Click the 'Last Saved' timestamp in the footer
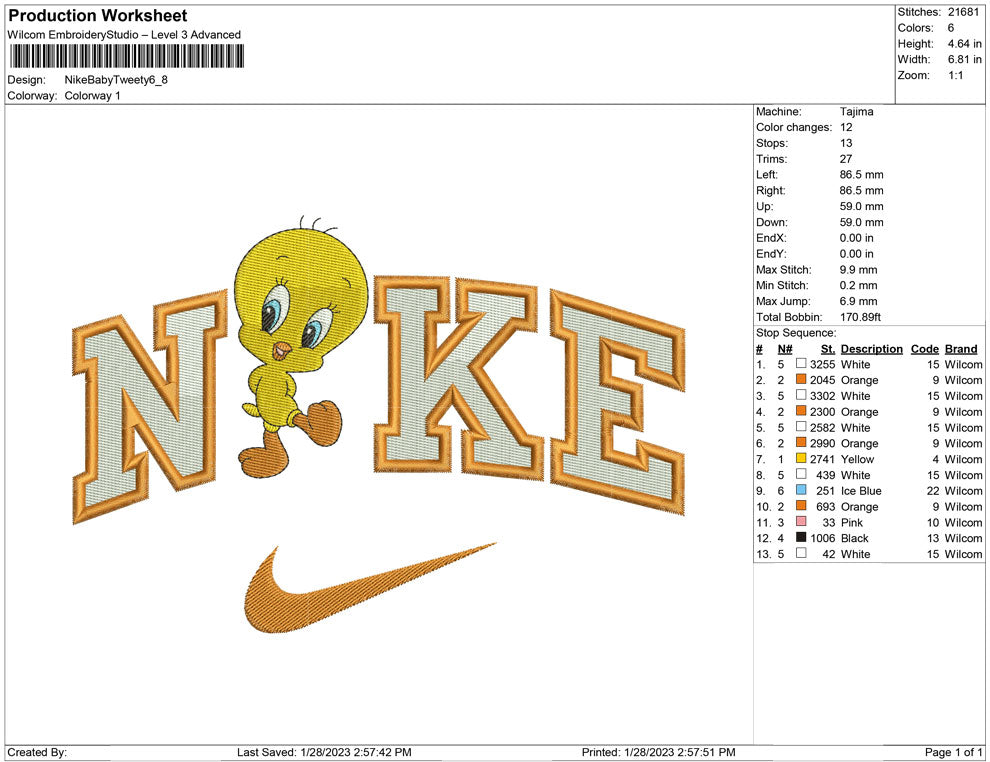The width and height of the screenshot is (990, 762). (324, 752)
